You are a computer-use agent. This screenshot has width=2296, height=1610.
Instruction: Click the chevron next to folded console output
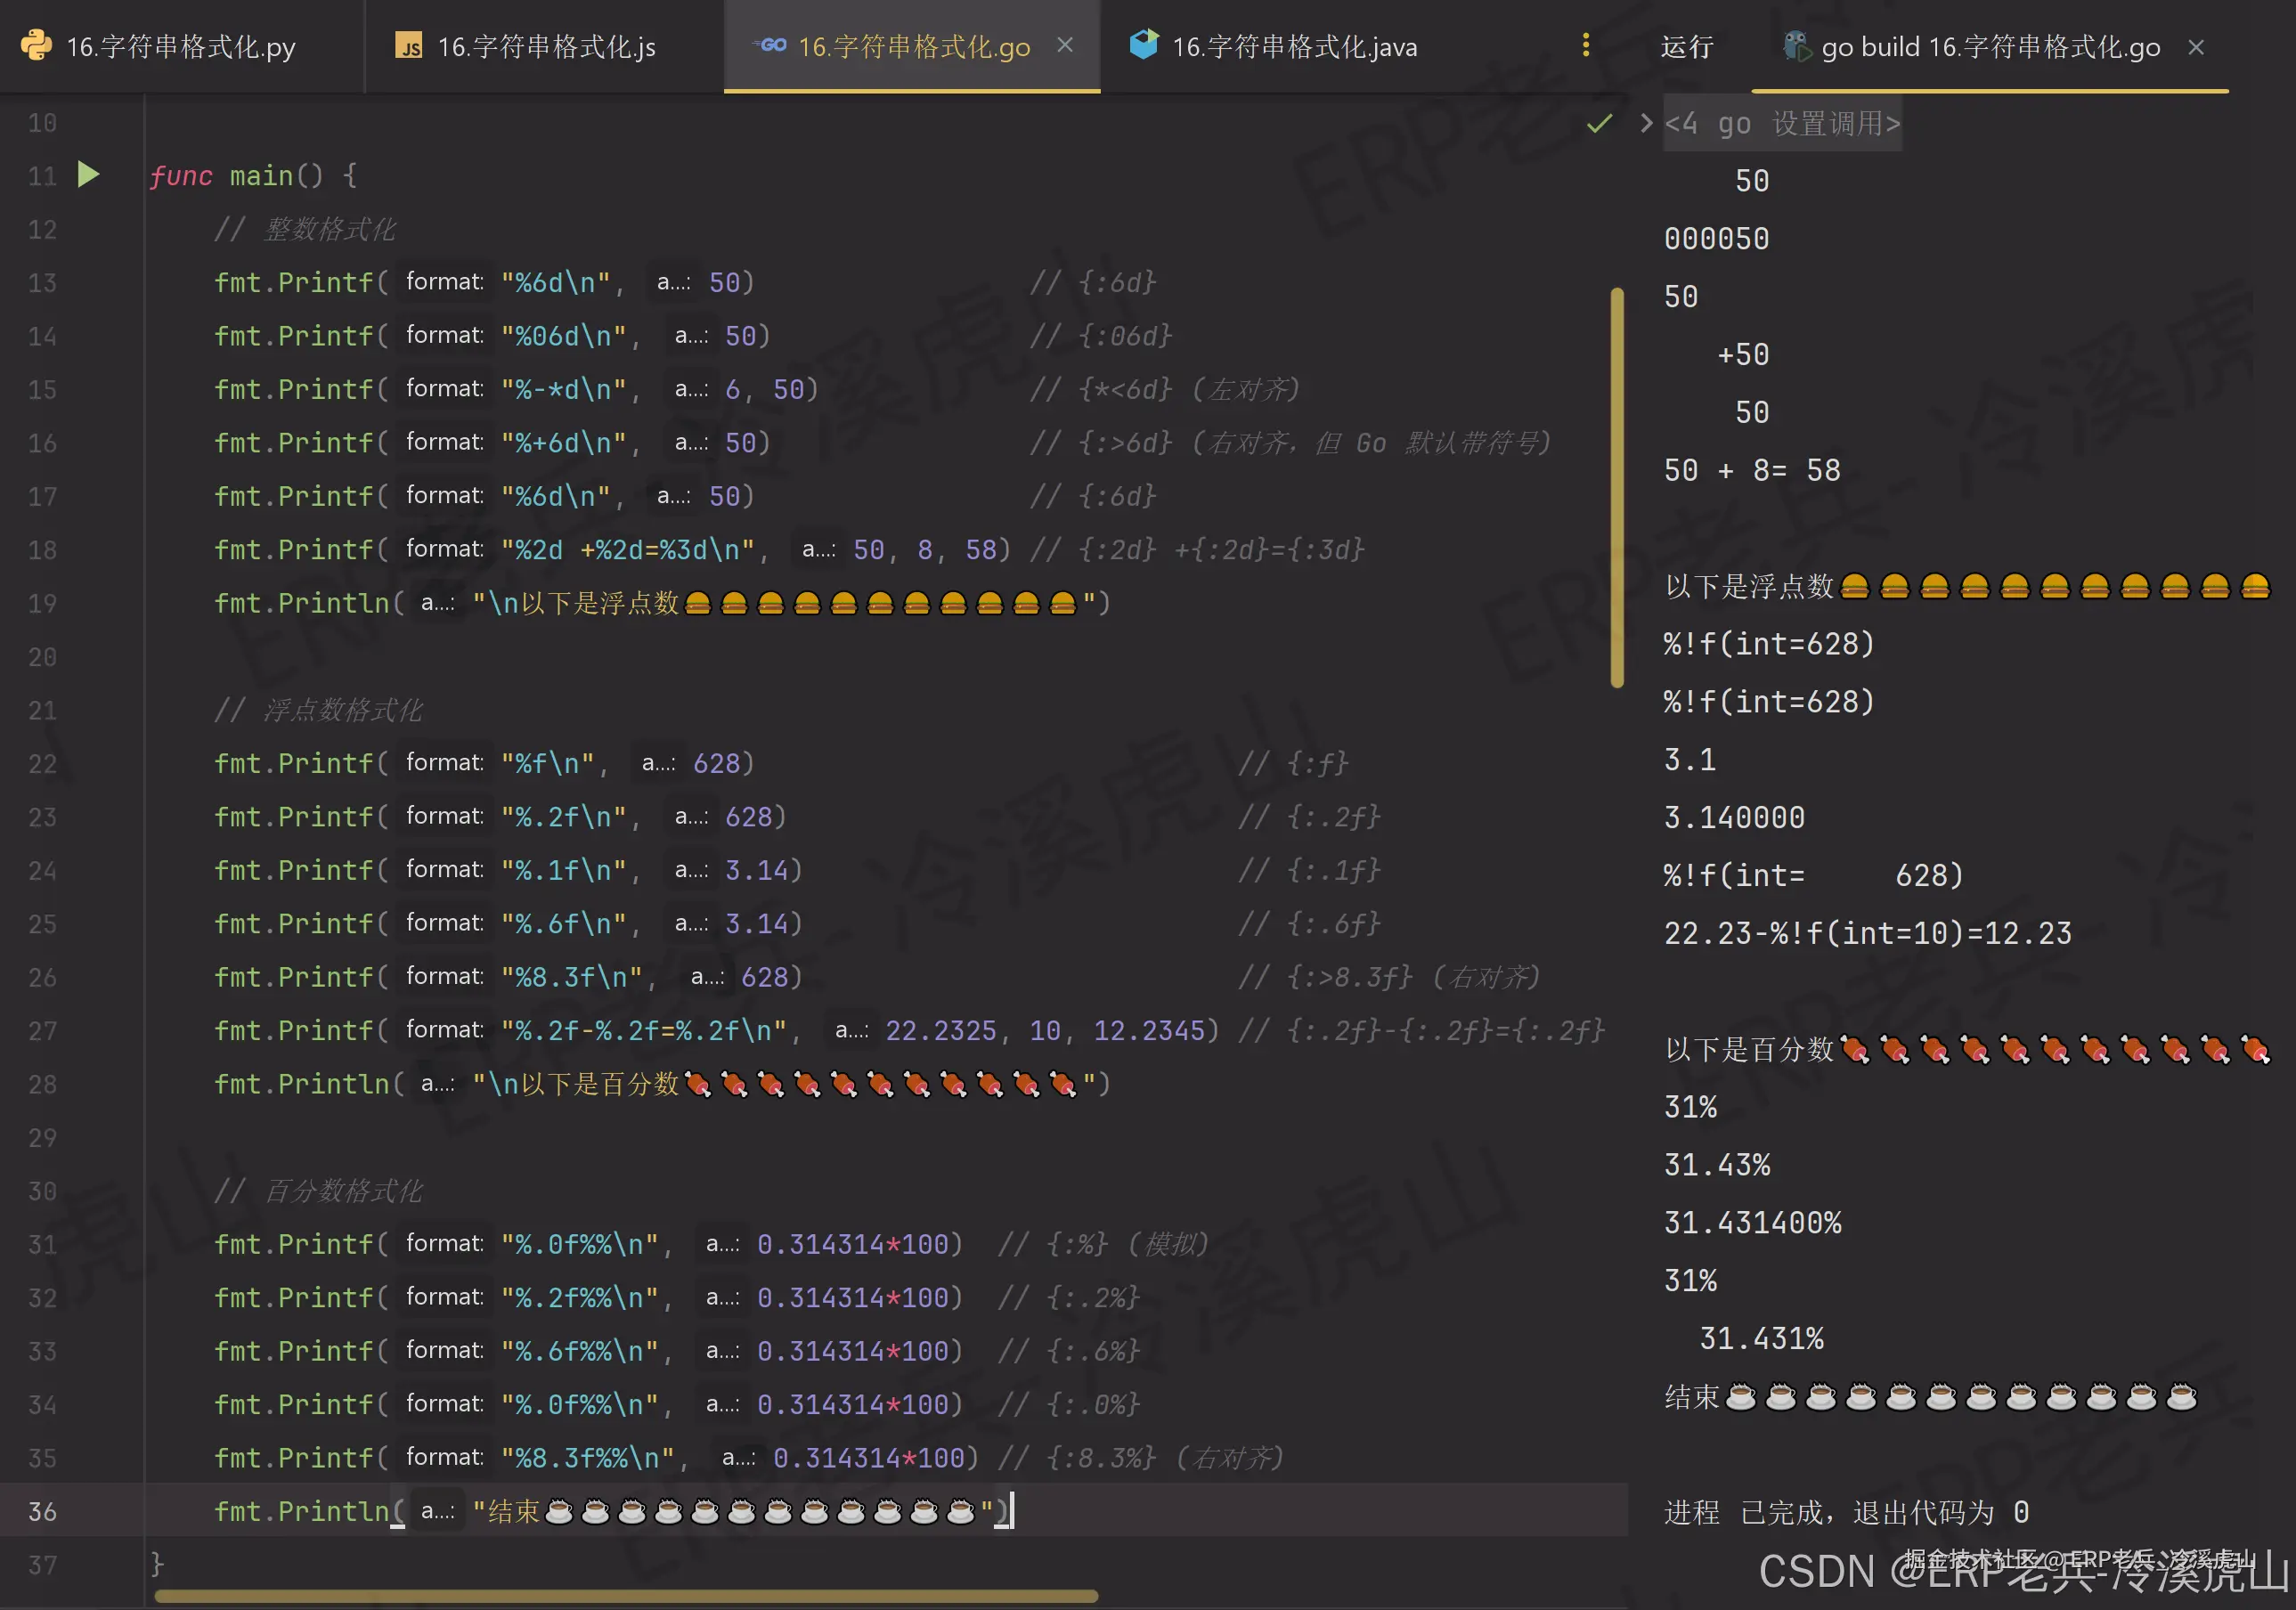(1645, 123)
